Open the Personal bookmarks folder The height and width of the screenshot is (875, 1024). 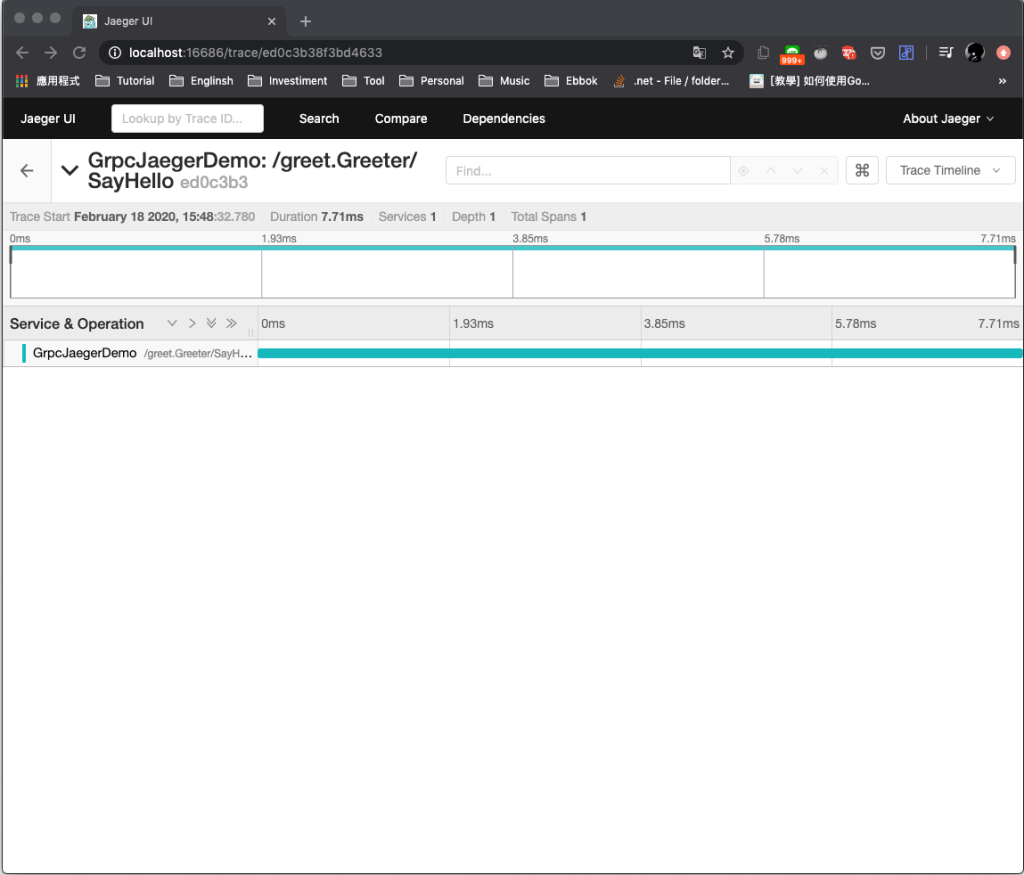[432, 81]
